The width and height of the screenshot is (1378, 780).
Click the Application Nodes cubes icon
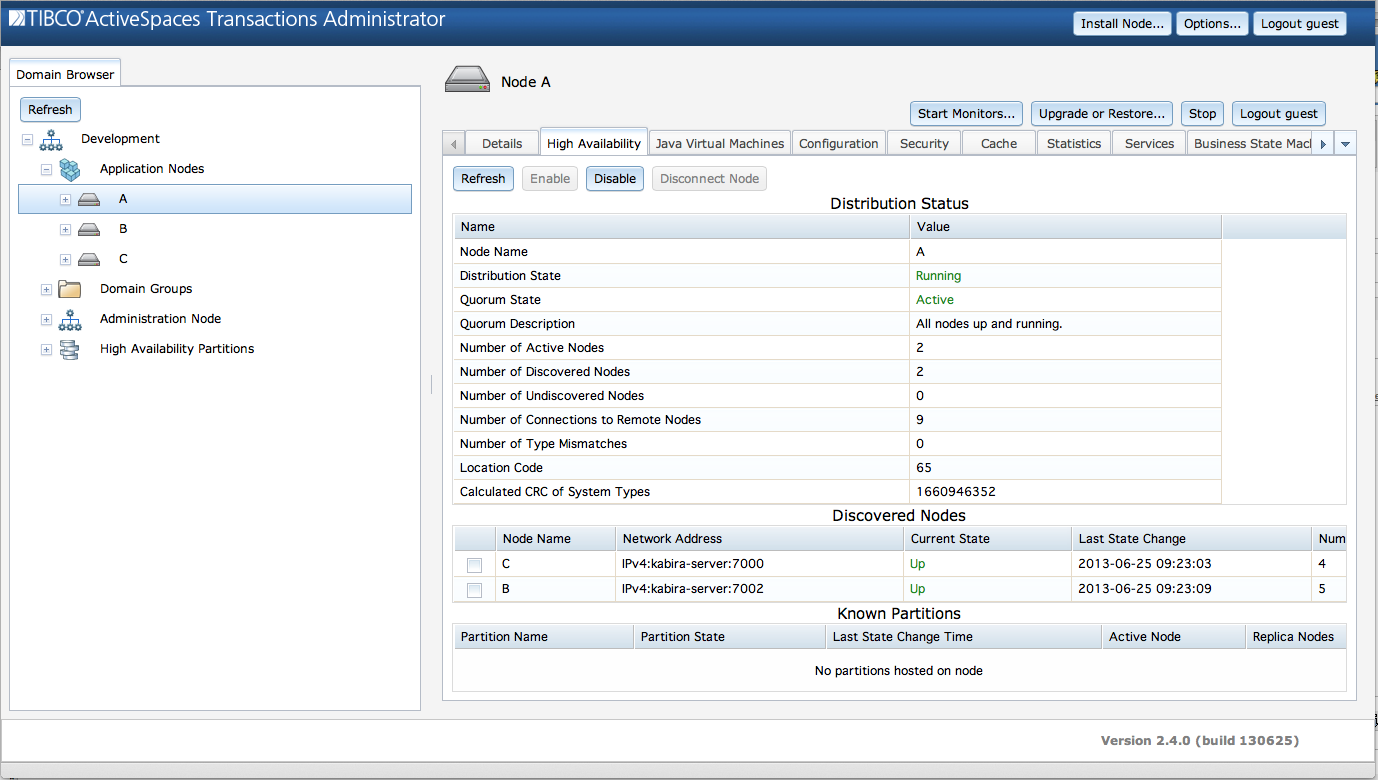(70, 169)
